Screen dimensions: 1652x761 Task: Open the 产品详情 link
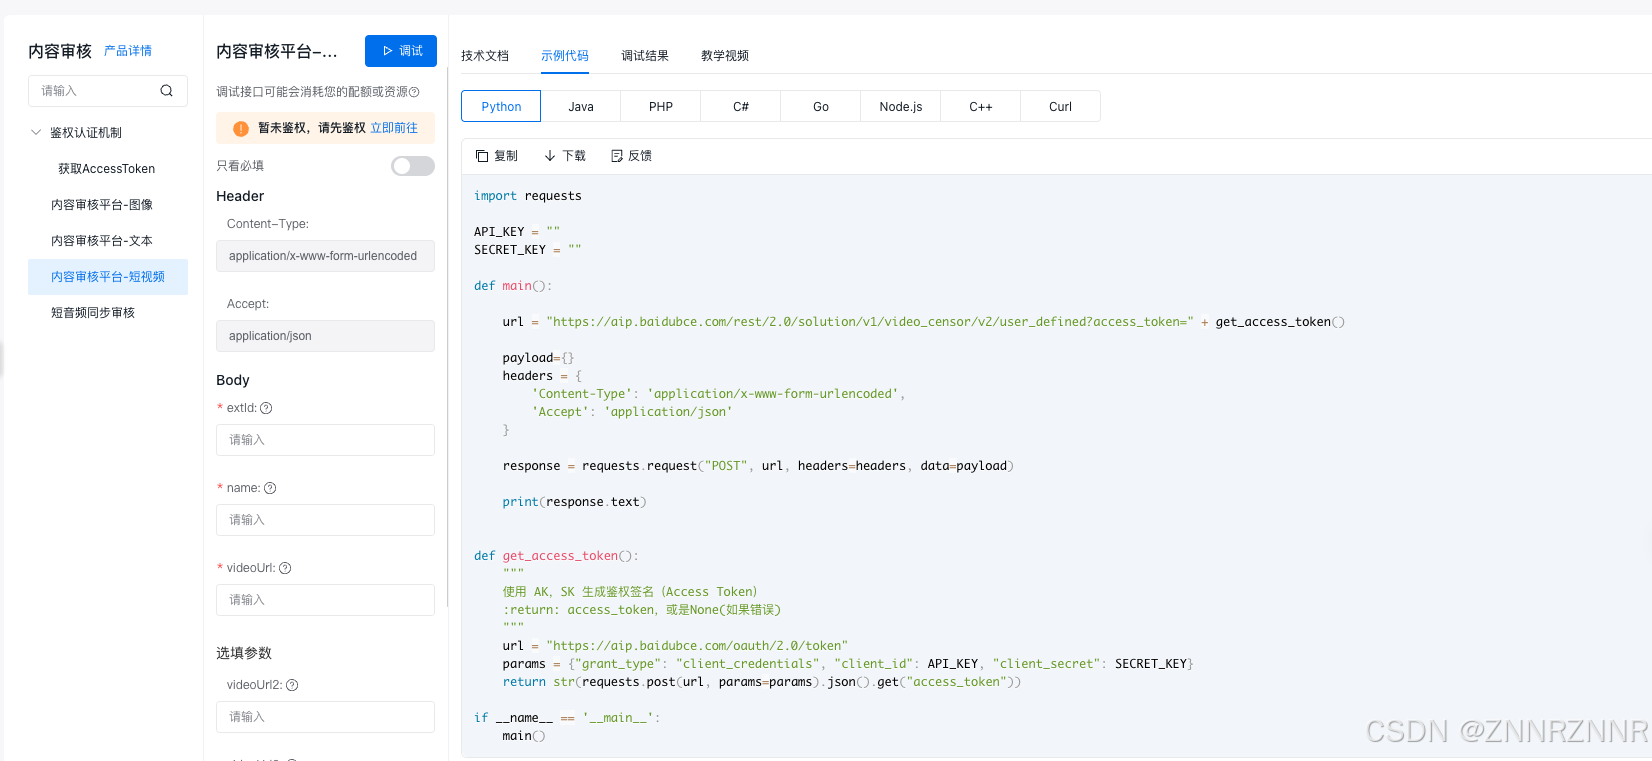pyautogui.click(x=128, y=51)
